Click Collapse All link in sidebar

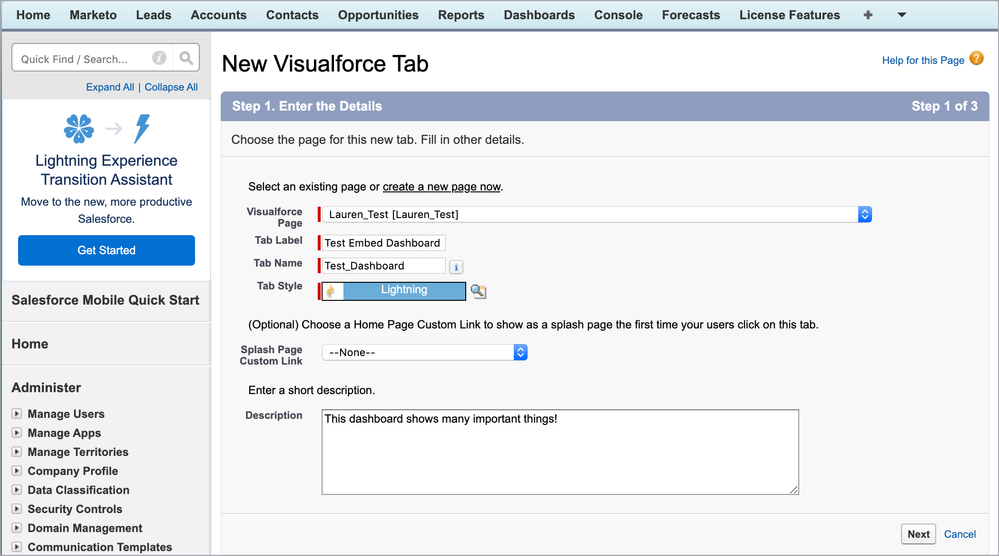tap(171, 87)
